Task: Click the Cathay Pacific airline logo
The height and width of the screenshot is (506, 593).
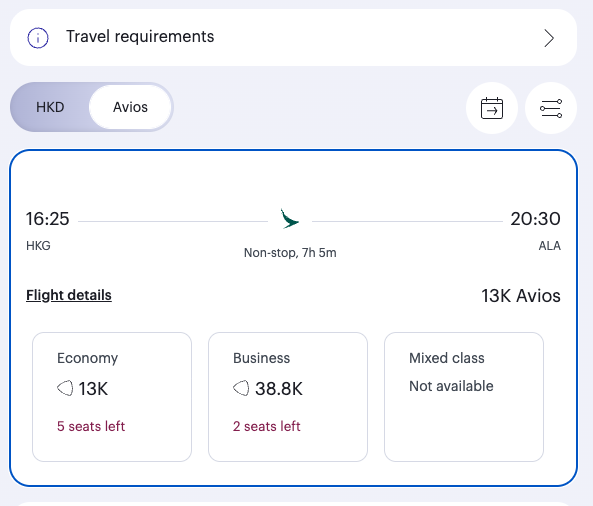Action: (290, 219)
